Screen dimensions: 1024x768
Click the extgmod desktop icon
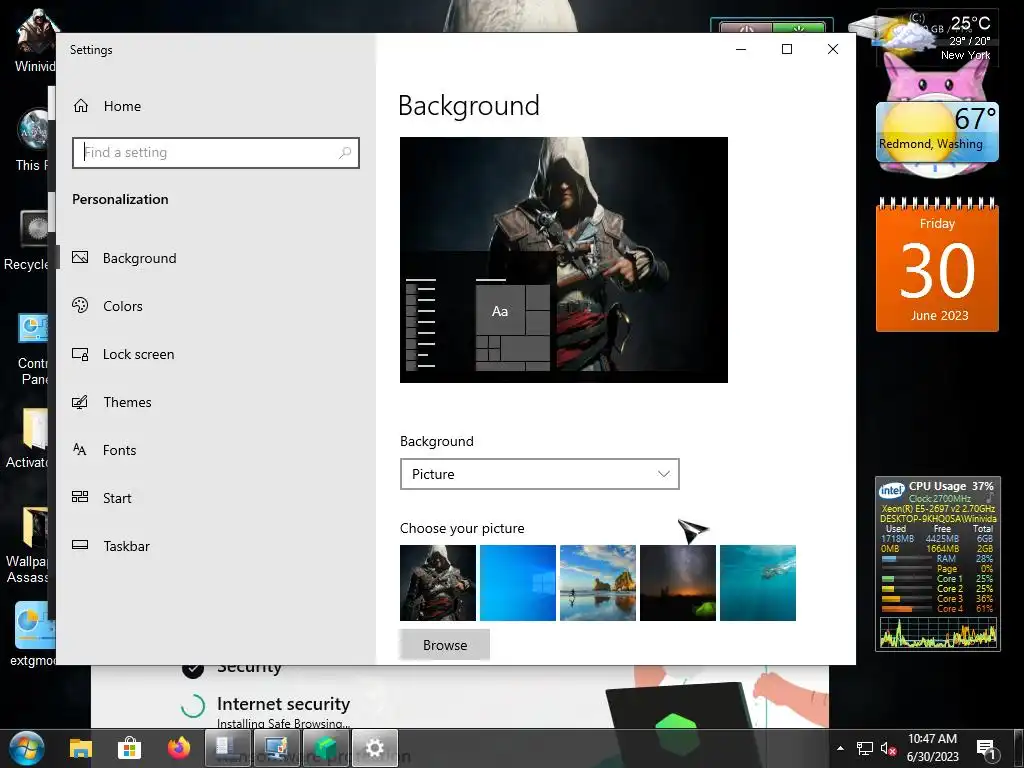click(x=31, y=635)
